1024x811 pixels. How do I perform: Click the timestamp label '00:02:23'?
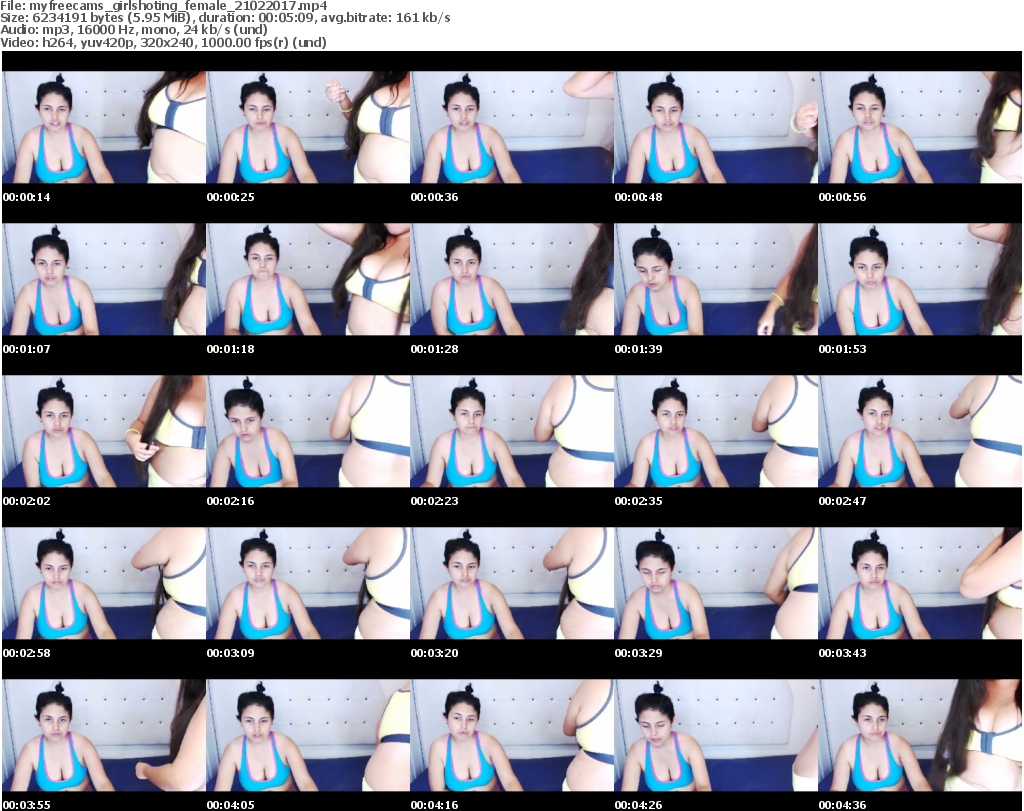click(x=434, y=501)
